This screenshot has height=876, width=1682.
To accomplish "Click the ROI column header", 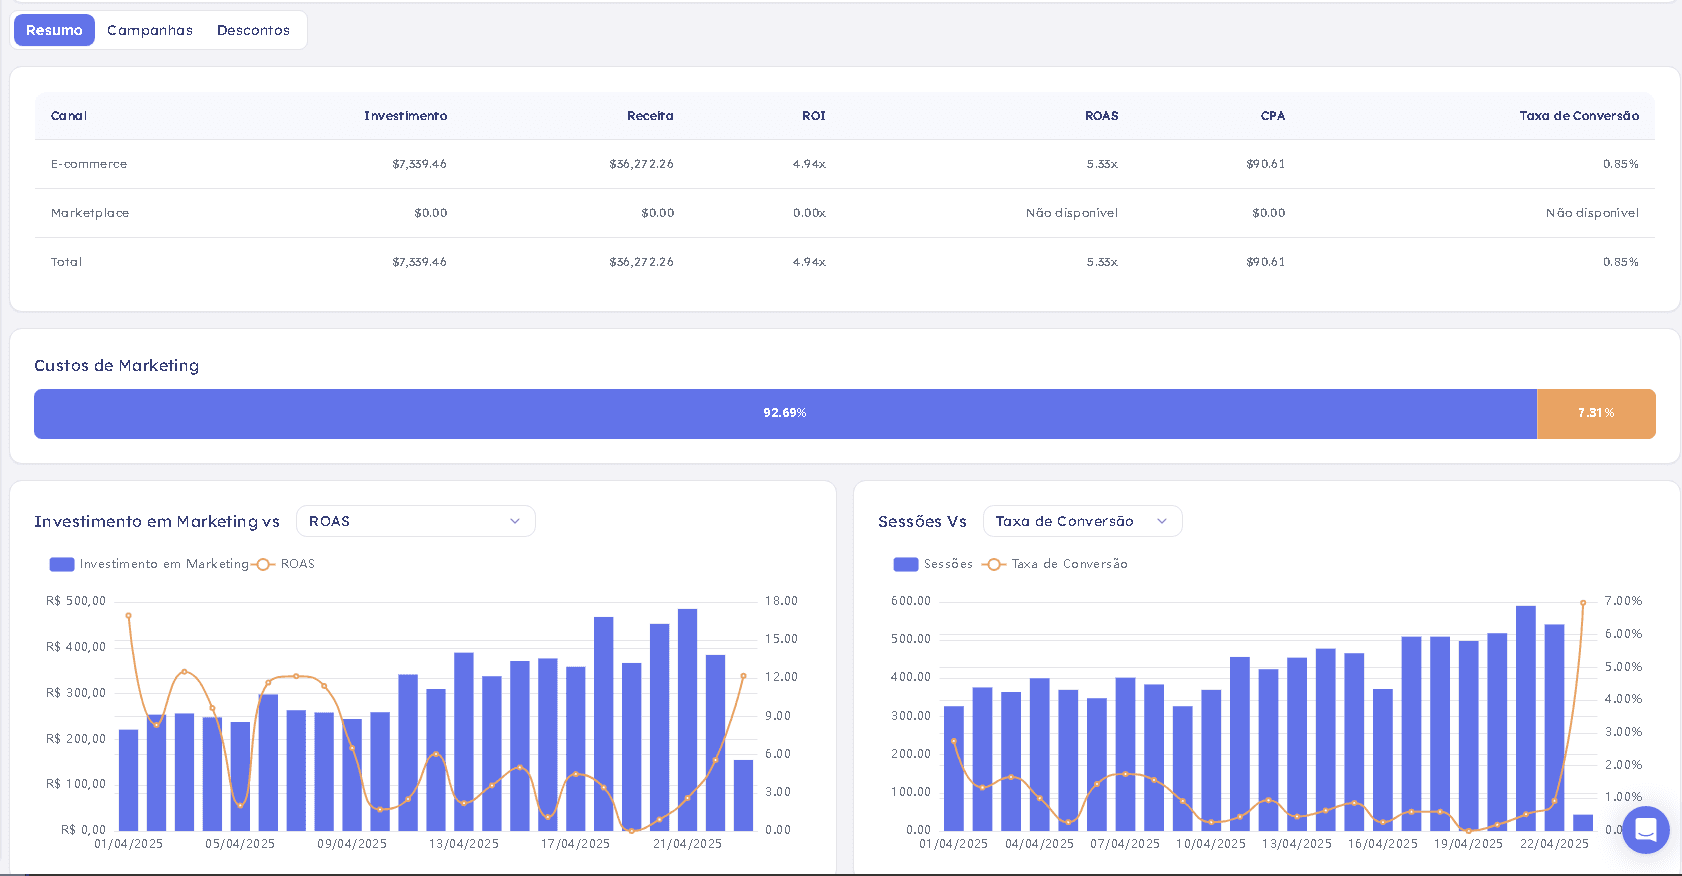I will pos(814,116).
